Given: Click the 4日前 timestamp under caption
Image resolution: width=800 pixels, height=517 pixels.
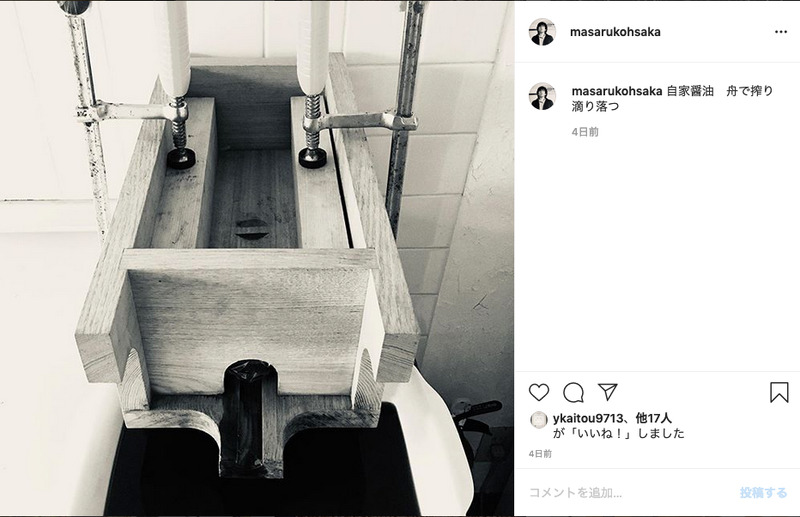Looking at the screenshot, I should coord(585,132).
